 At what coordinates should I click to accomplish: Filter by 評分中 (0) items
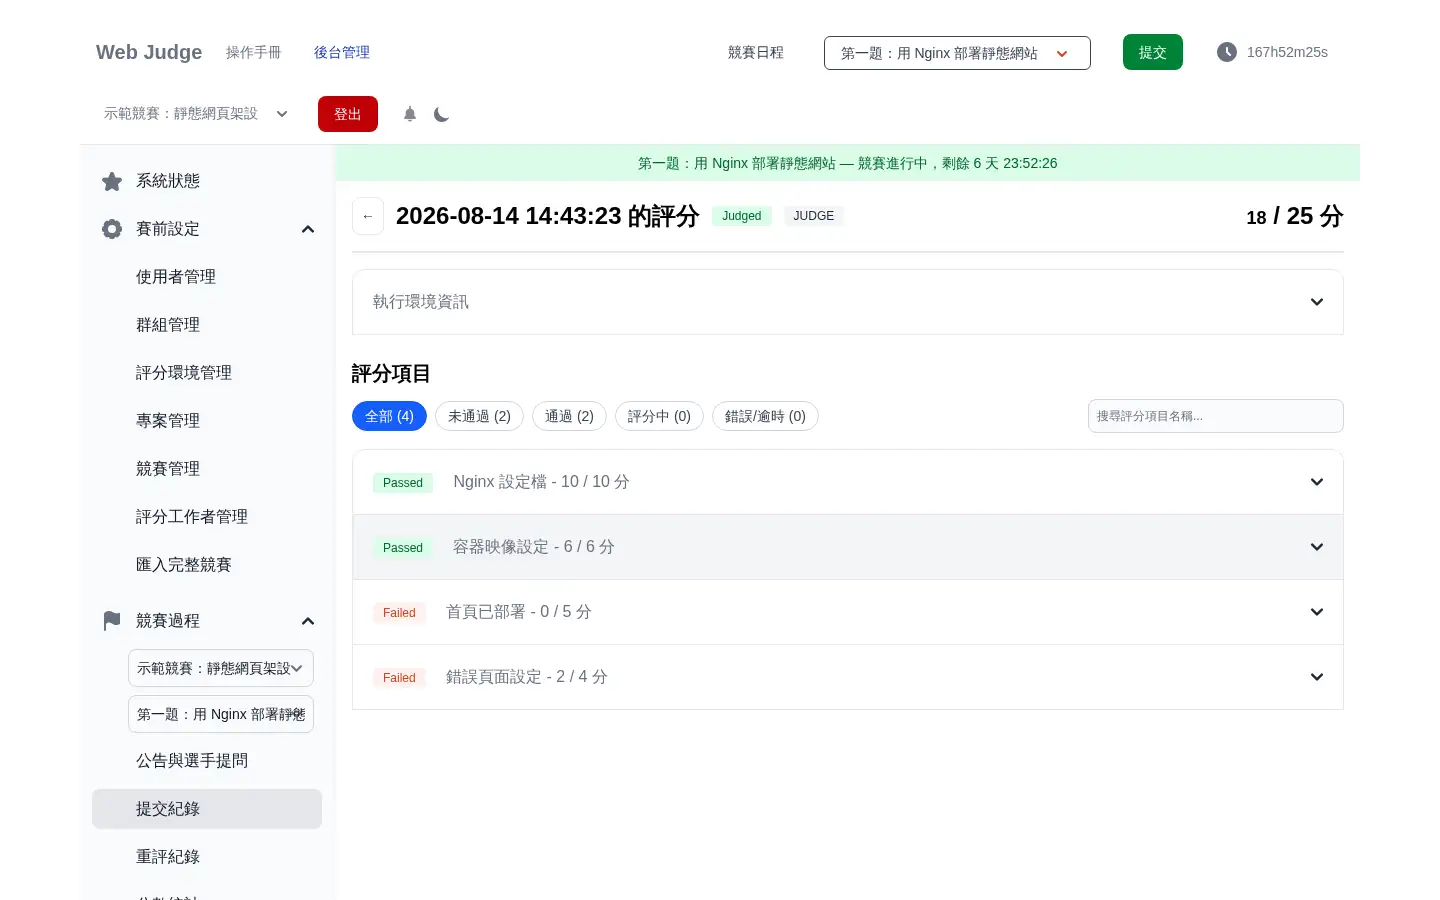click(659, 416)
